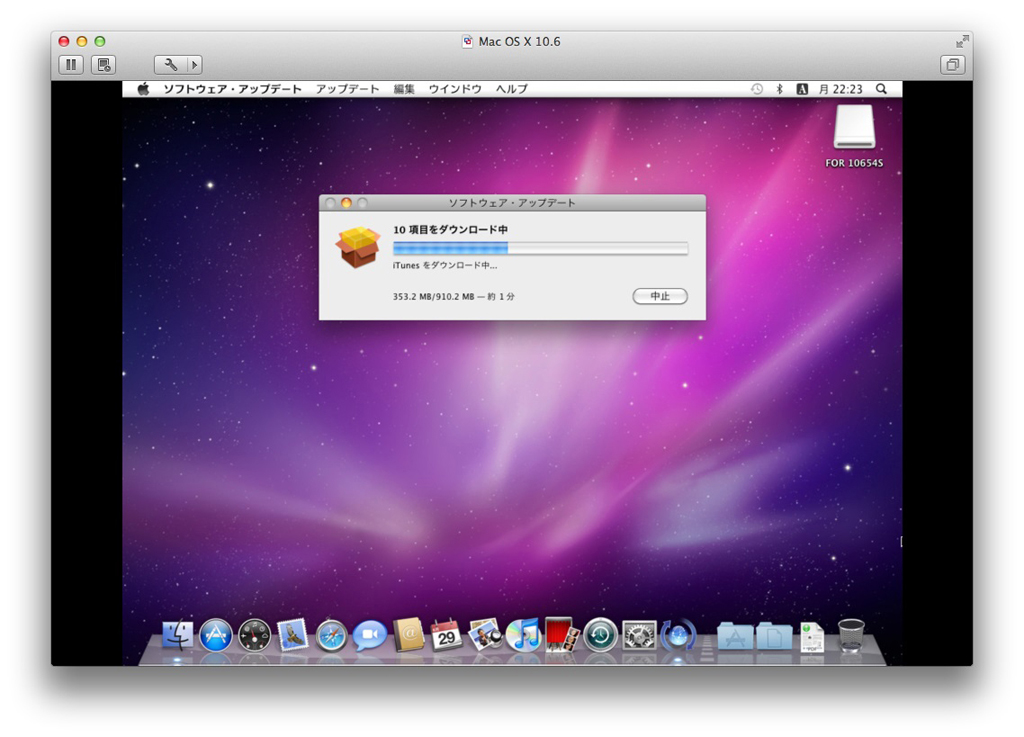The image size is (1024, 737).
Task: Open System Preferences from the Dock
Action: tap(639, 635)
